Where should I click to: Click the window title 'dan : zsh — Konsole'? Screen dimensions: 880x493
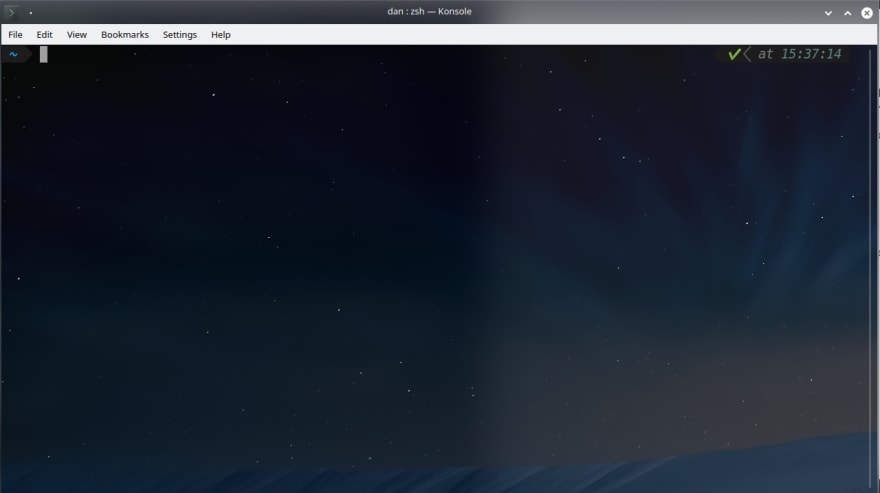[429, 11]
